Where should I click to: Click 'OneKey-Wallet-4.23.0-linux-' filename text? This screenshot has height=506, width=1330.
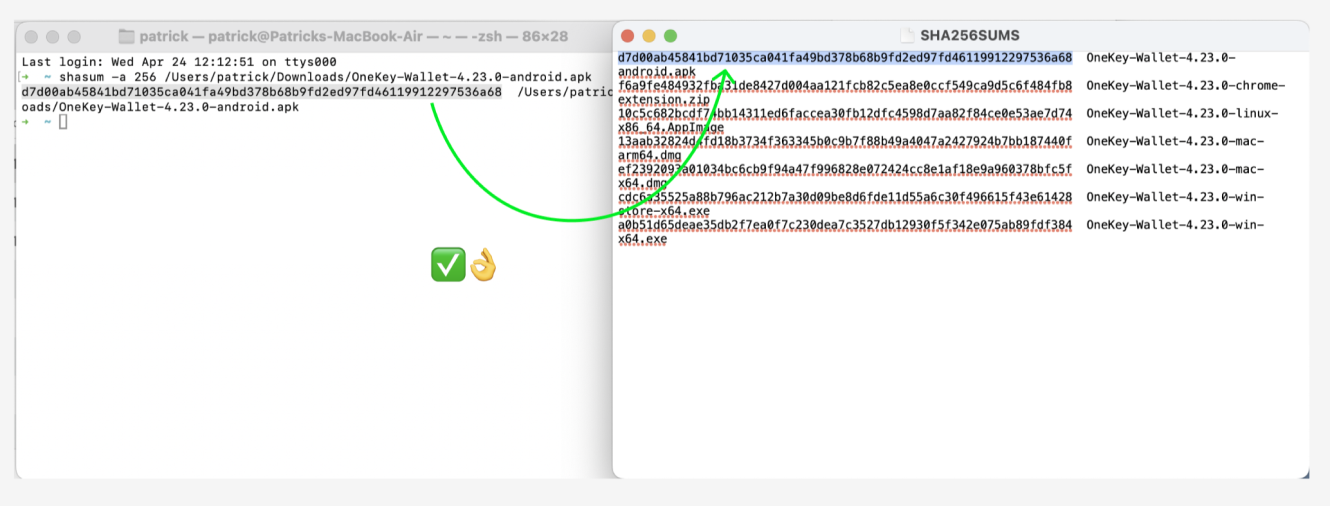tap(1182, 114)
